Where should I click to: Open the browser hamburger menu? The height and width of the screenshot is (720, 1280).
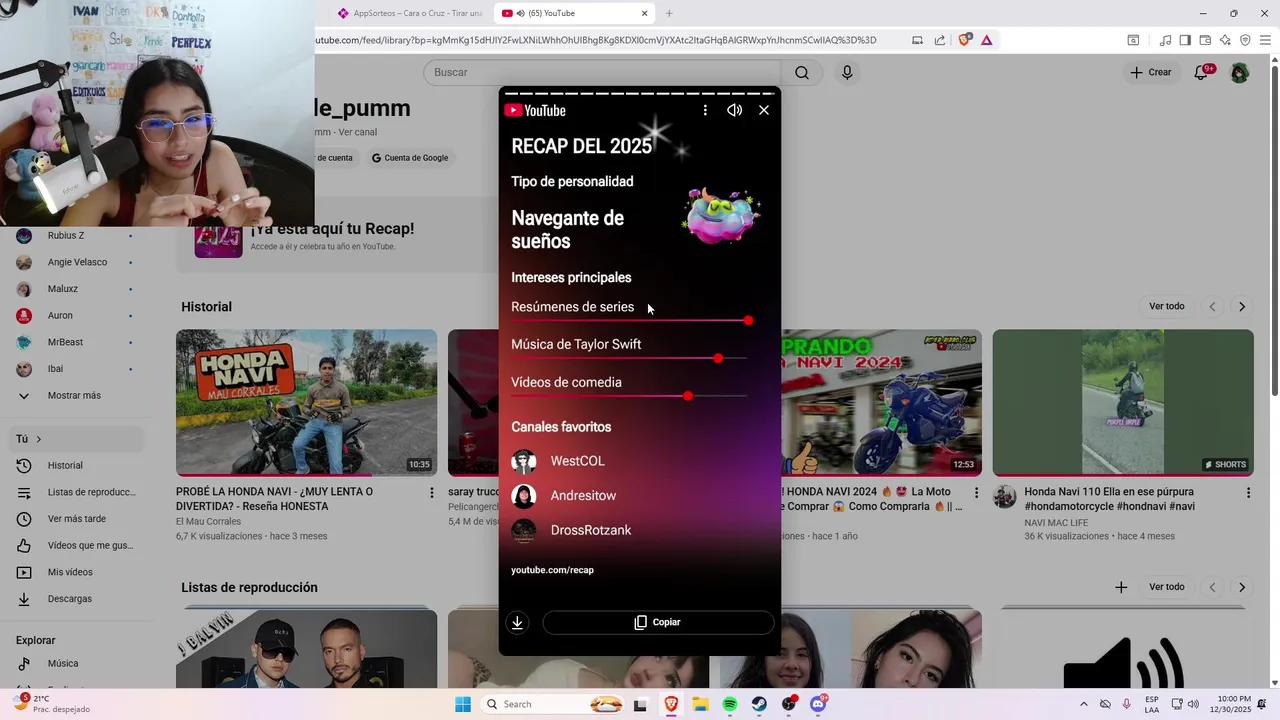1265,40
